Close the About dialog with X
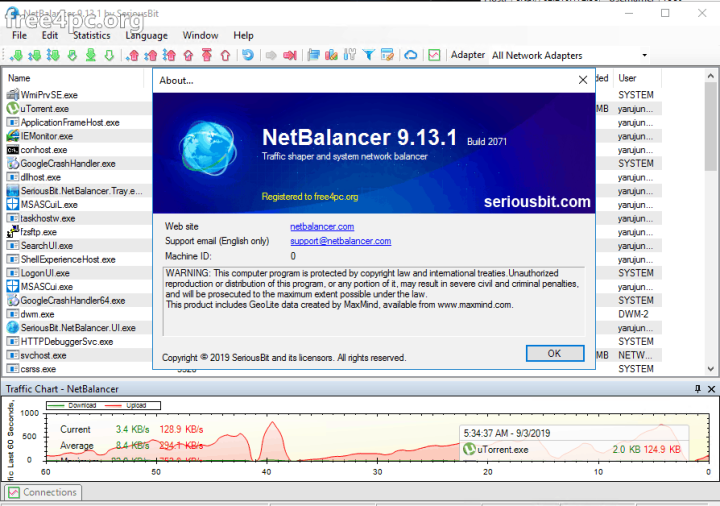720x506 pixels. [583, 80]
